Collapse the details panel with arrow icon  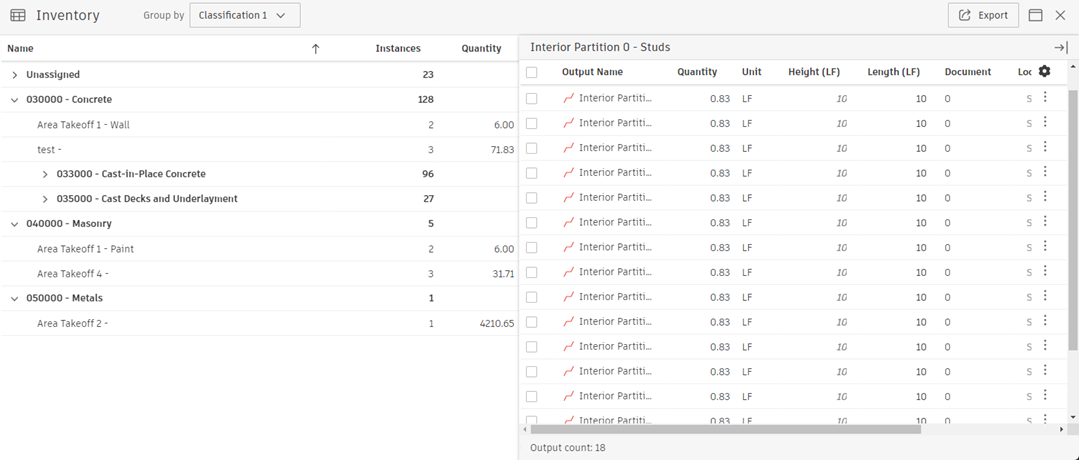pyautogui.click(x=1060, y=48)
